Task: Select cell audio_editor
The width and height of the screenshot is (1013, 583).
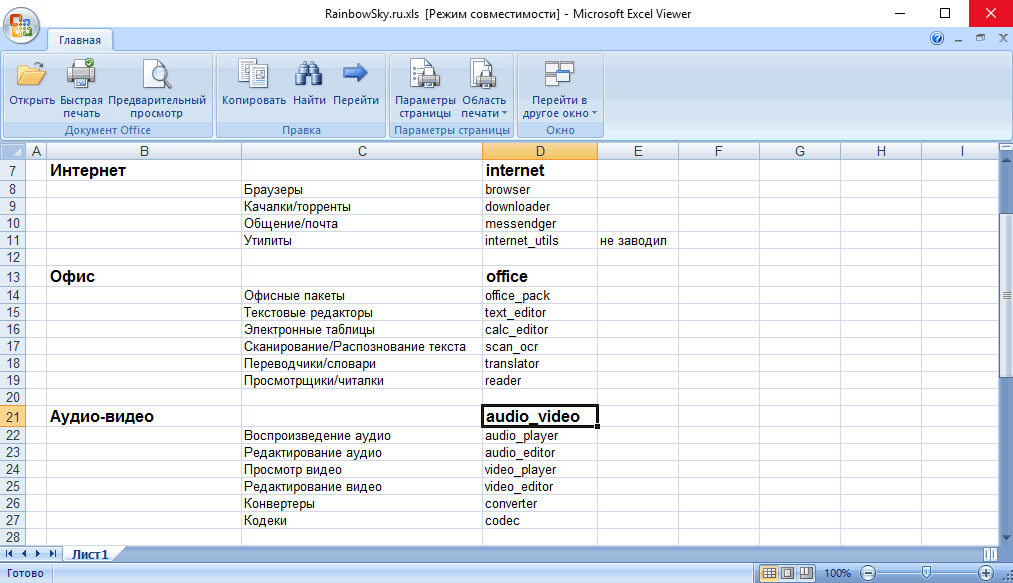Action: coord(540,452)
